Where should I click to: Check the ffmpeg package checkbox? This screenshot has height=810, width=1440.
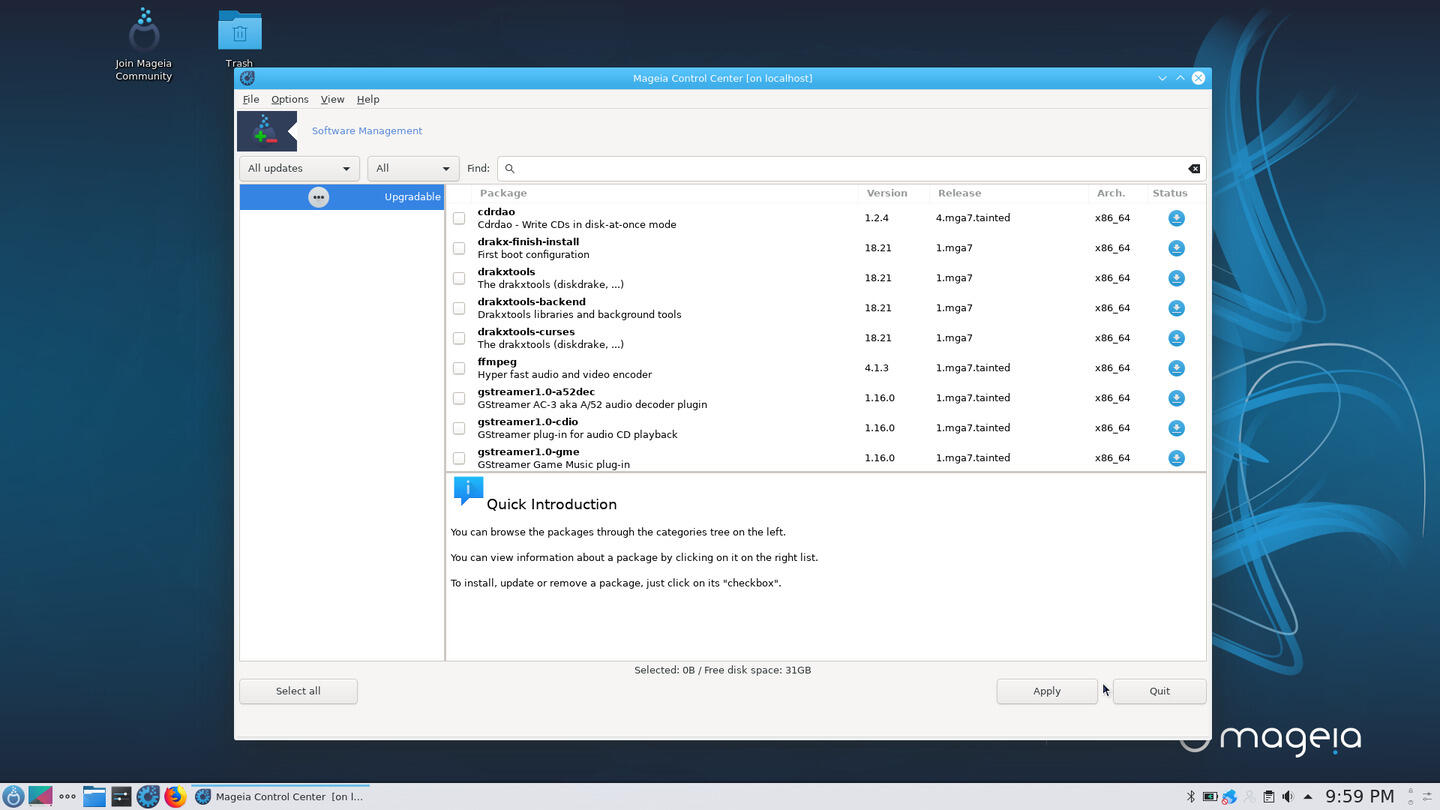(x=459, y=368)
